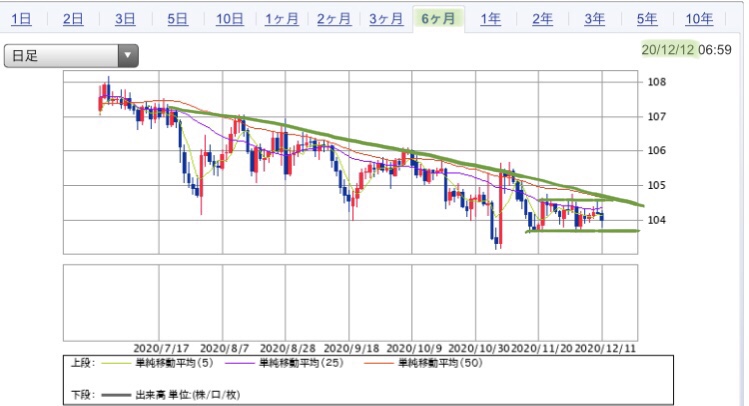Select the 1日 time range tab
The height and width of the screenshot is (406, 749).
pyautogui.click(x=21, y=19)
